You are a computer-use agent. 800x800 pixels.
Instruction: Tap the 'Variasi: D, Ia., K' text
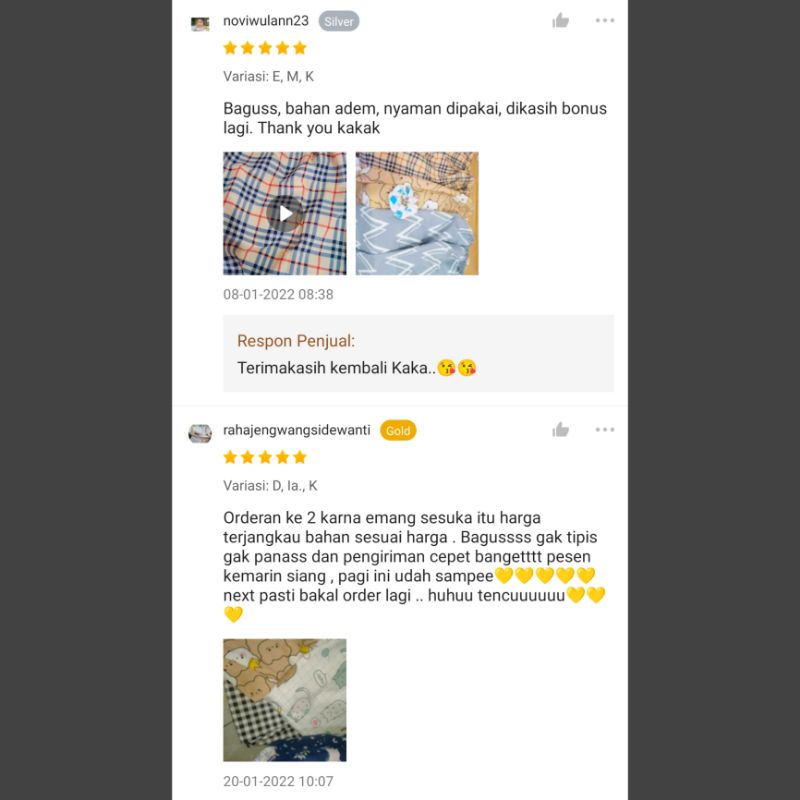pyautogui.click(x=270, y=486)
